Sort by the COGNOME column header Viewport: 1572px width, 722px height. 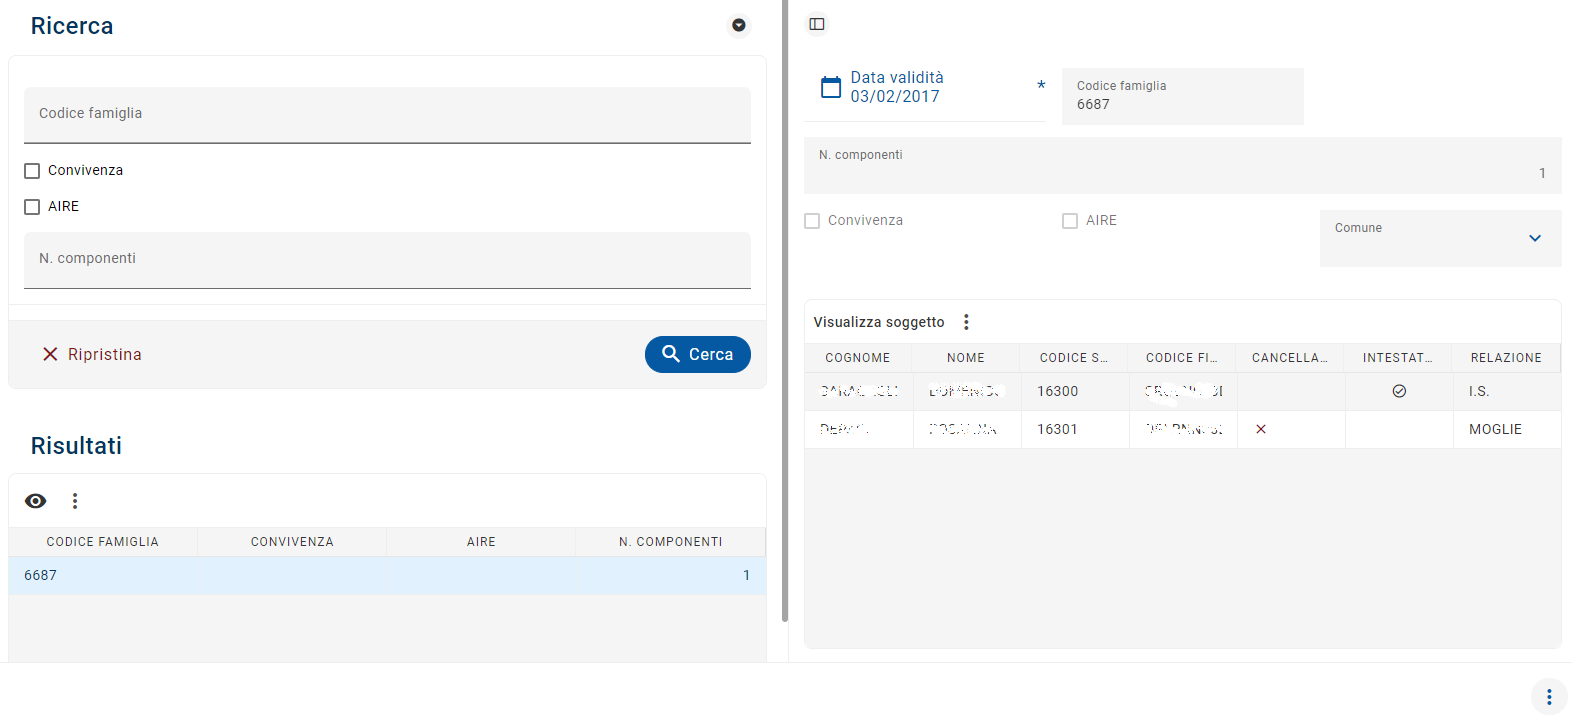coord(857,358)
